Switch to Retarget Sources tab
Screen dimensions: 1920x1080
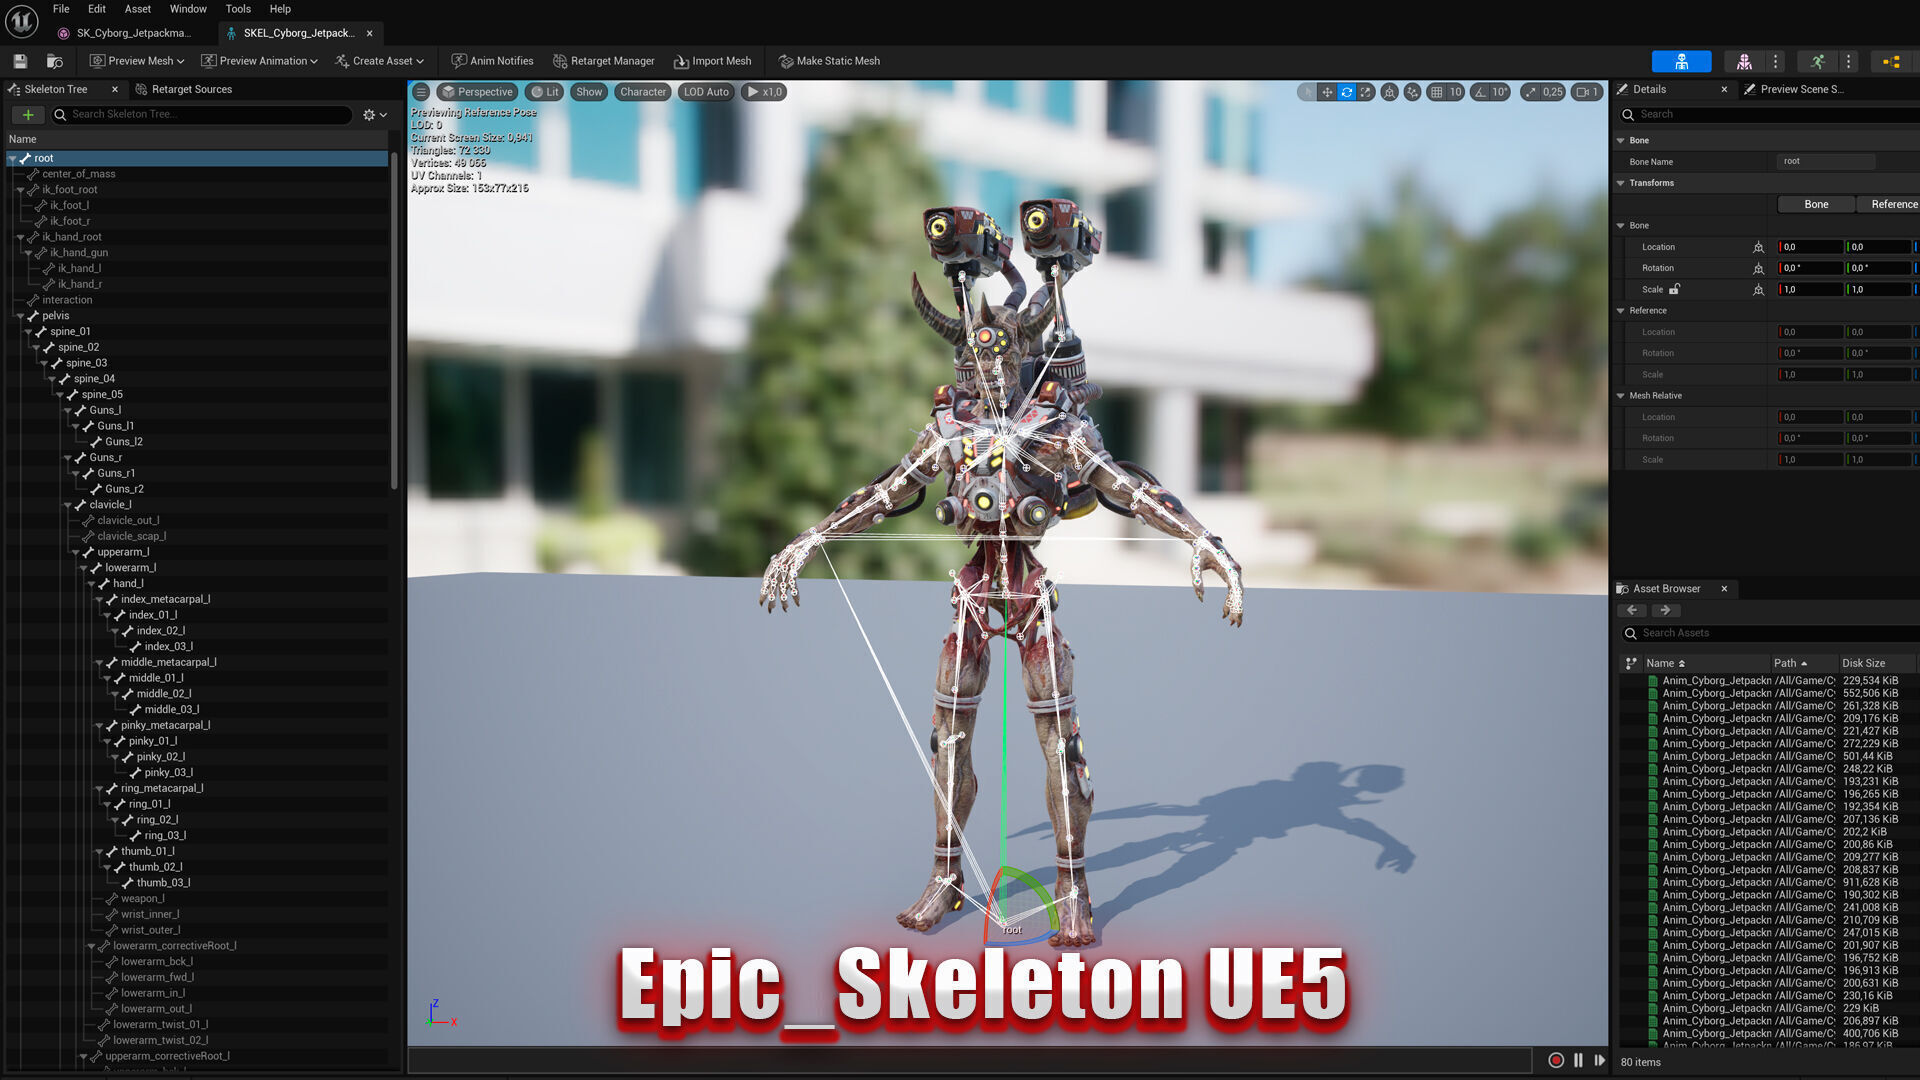click(x=184, y=89)
